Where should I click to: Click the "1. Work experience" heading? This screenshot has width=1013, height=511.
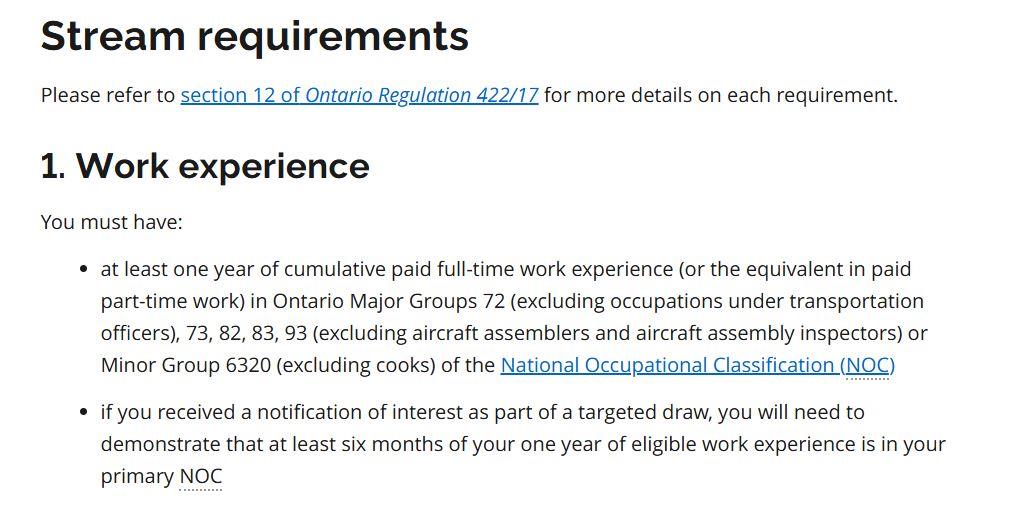click(x=205, y=166)
